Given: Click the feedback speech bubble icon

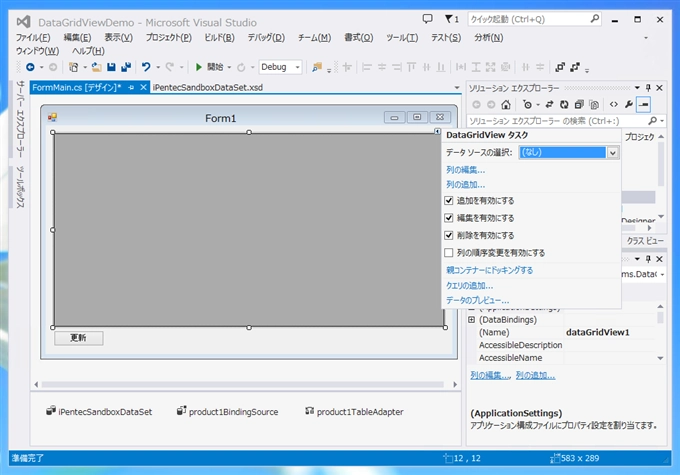Looking at the screenshot, I should pyautogui.click(x=427, y=18).
